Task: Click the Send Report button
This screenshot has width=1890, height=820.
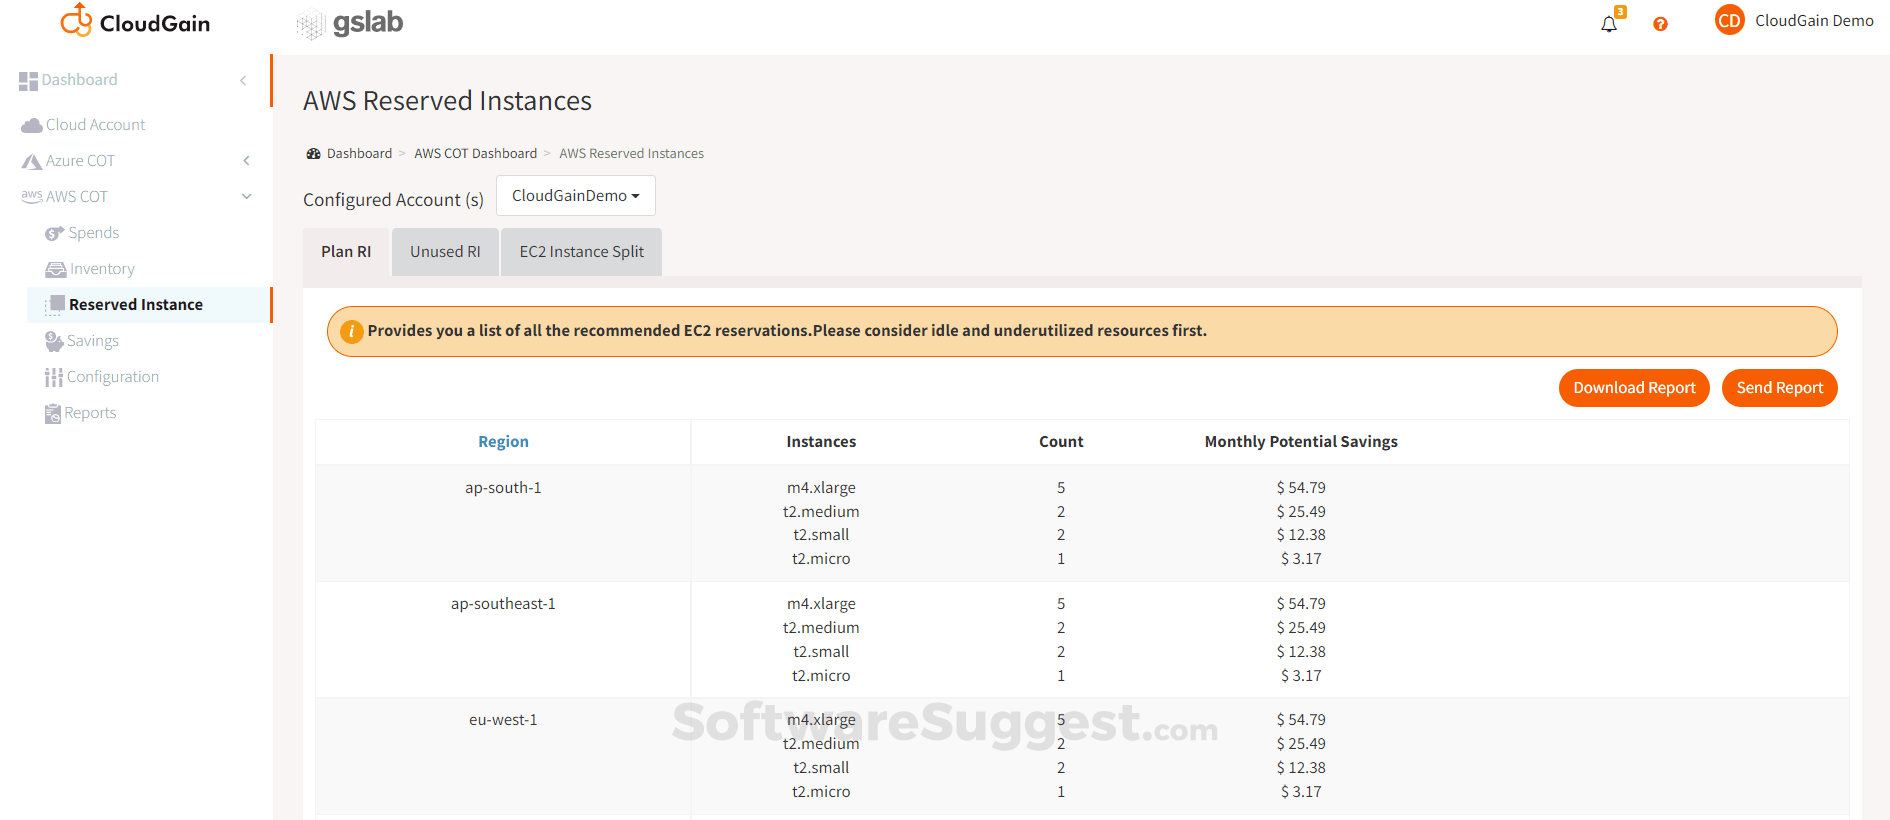Action: click(x=1779, y=388)
